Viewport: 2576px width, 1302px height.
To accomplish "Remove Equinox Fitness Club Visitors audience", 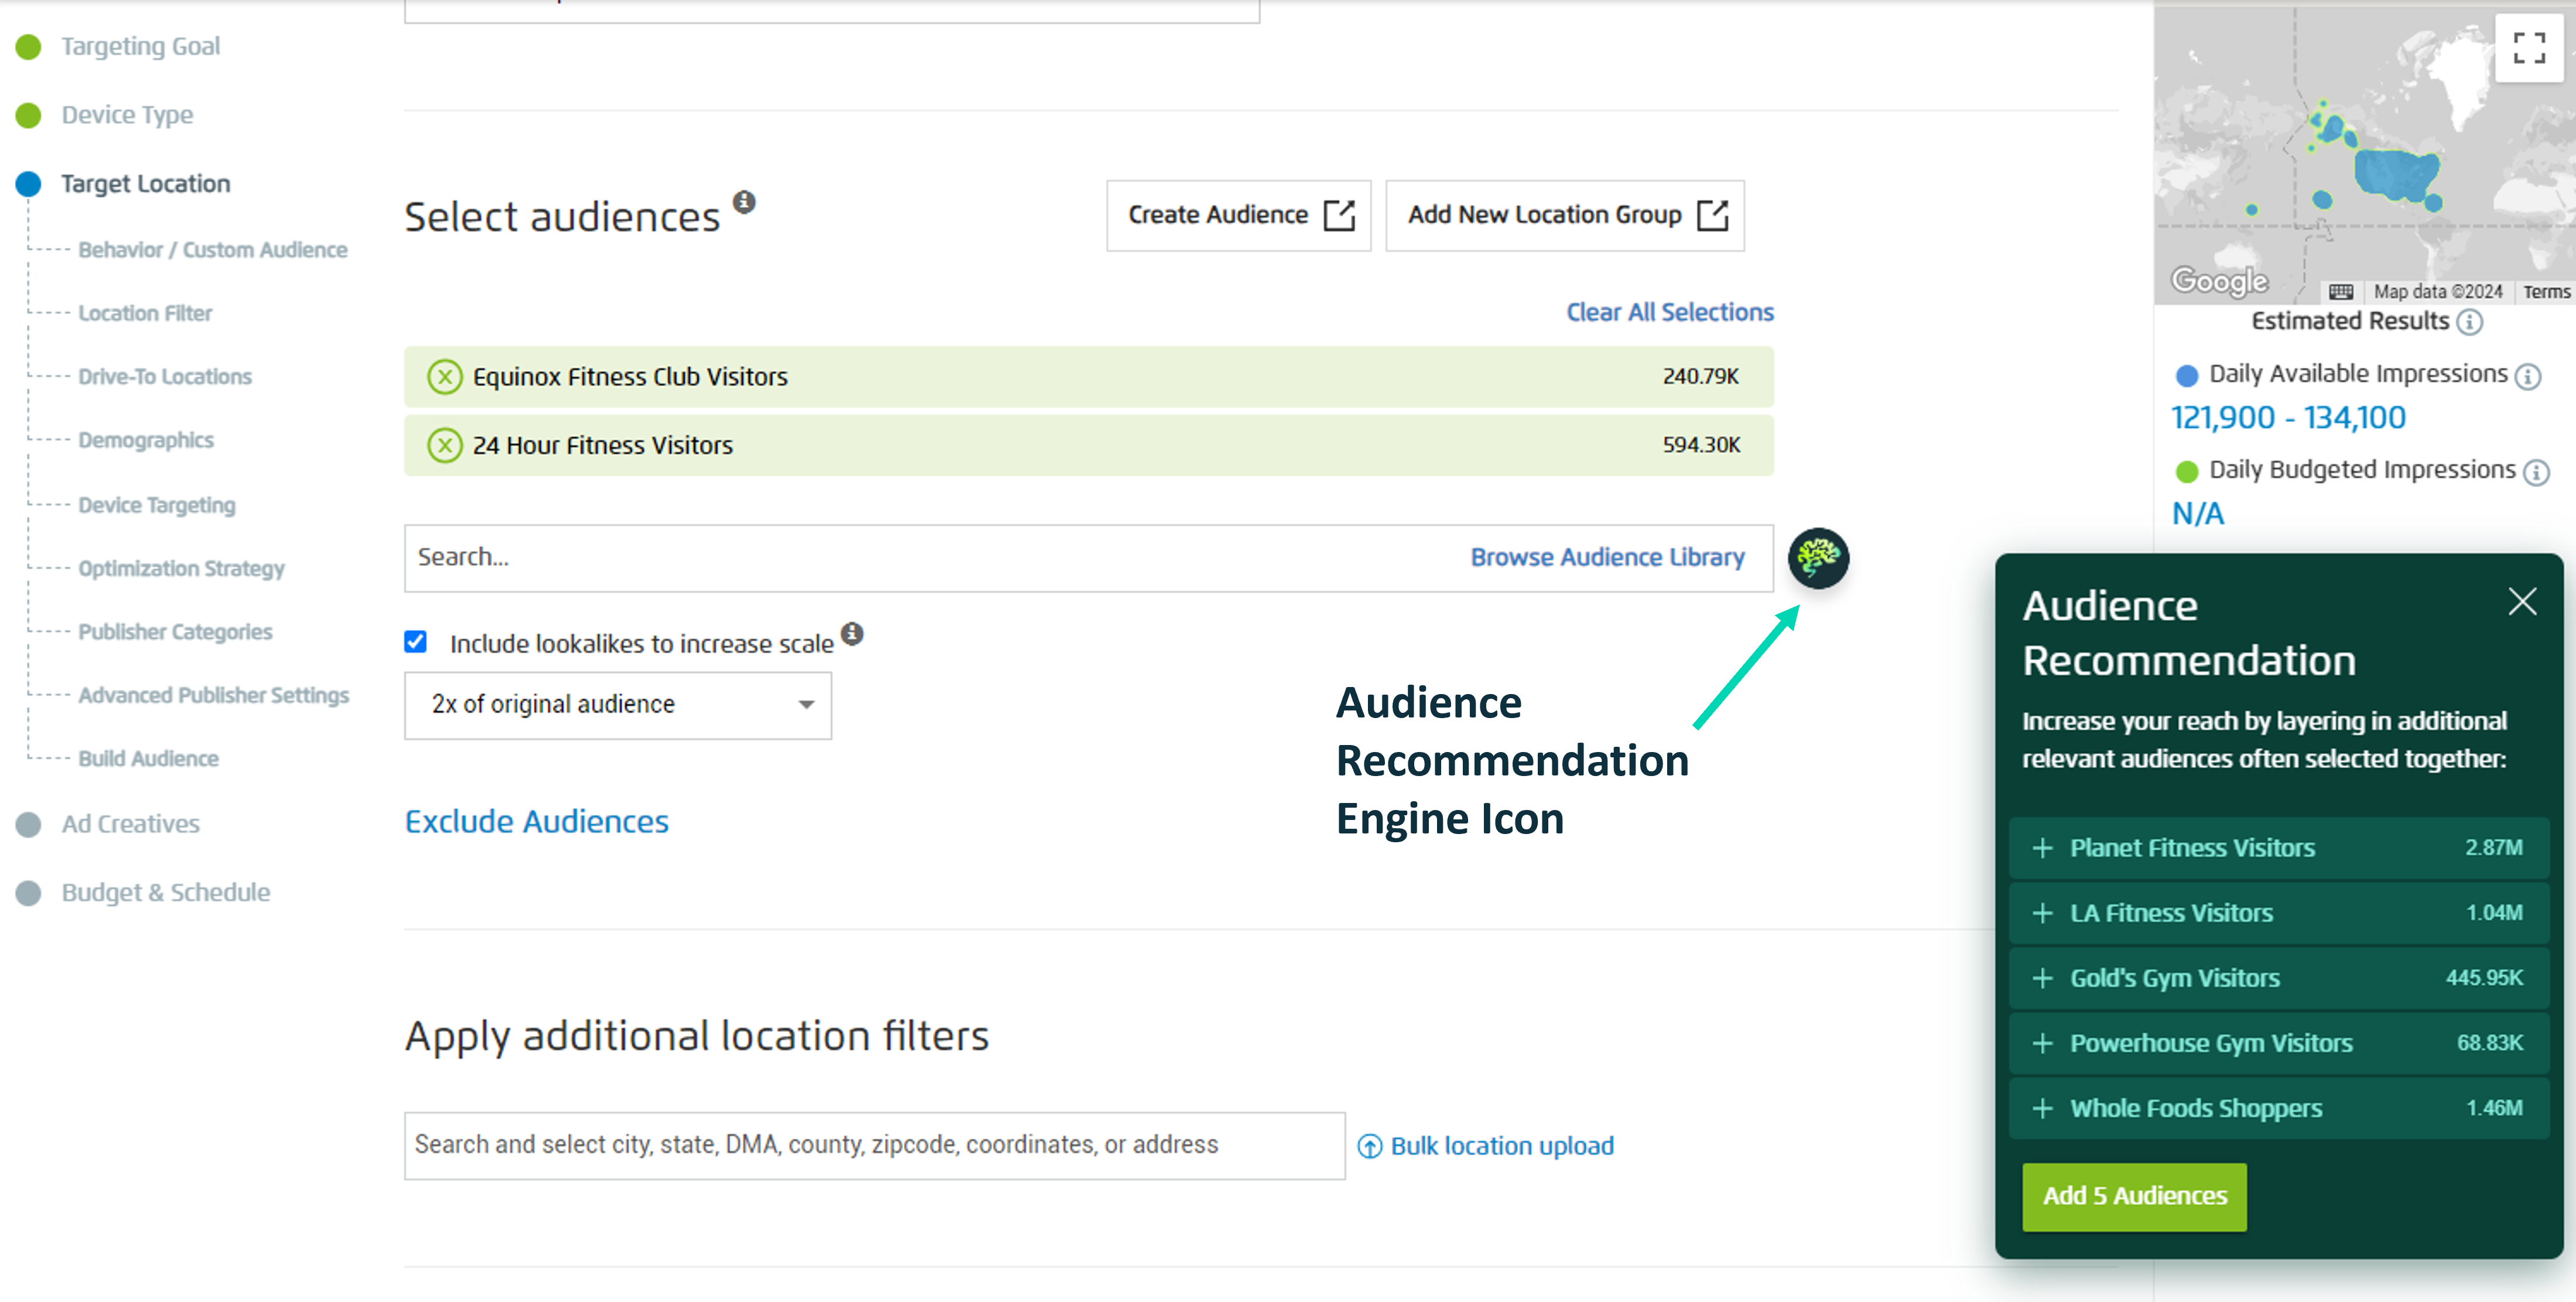I will click(444, 377).
